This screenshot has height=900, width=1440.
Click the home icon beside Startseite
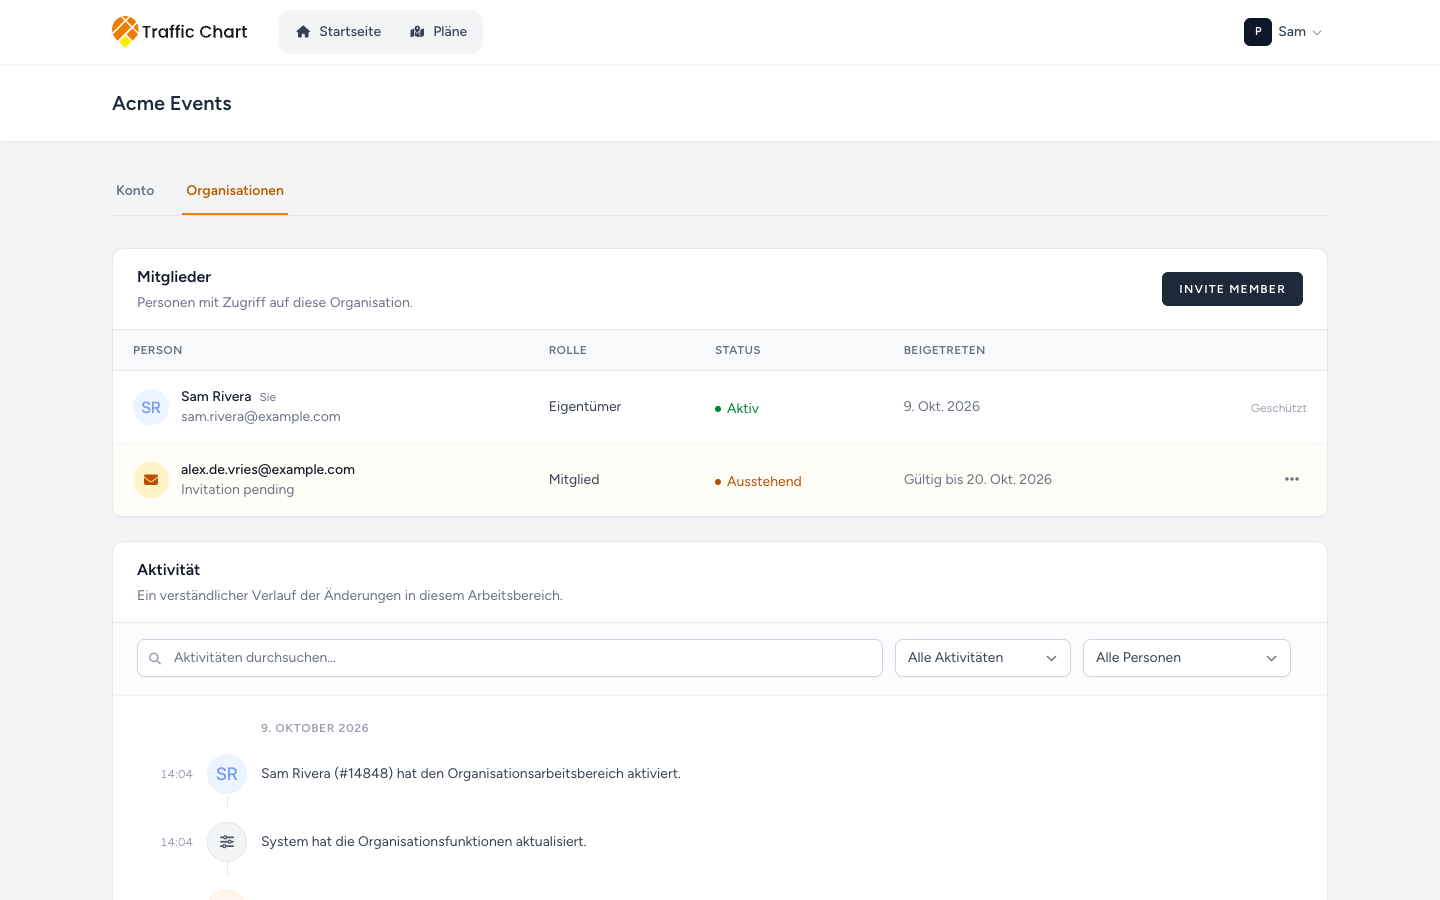[303, 32]
